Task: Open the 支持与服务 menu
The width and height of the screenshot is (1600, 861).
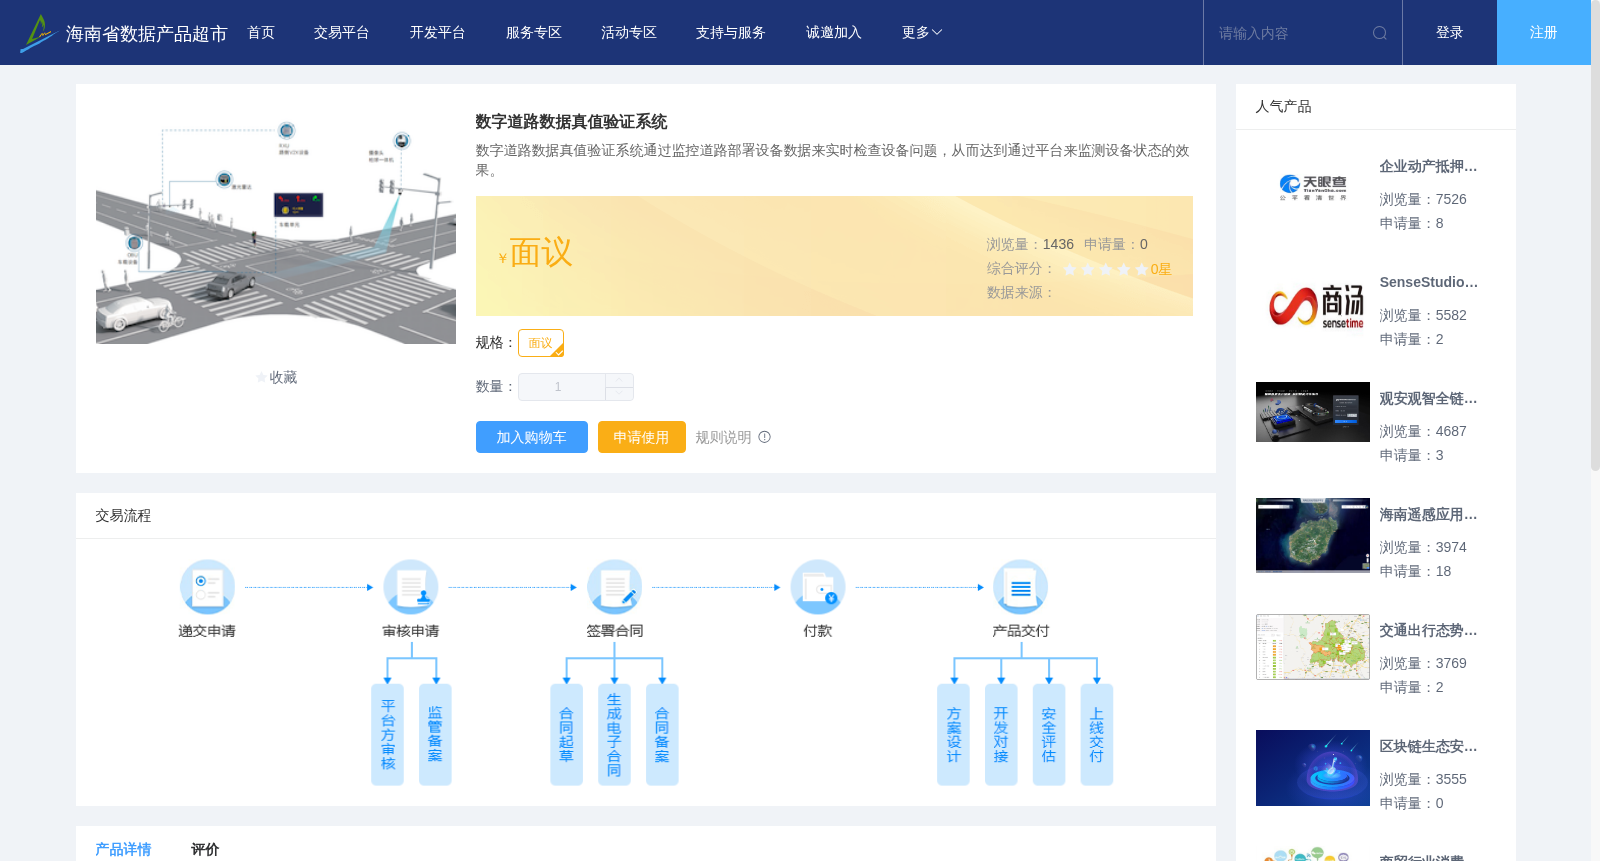Action: (731, 33)
